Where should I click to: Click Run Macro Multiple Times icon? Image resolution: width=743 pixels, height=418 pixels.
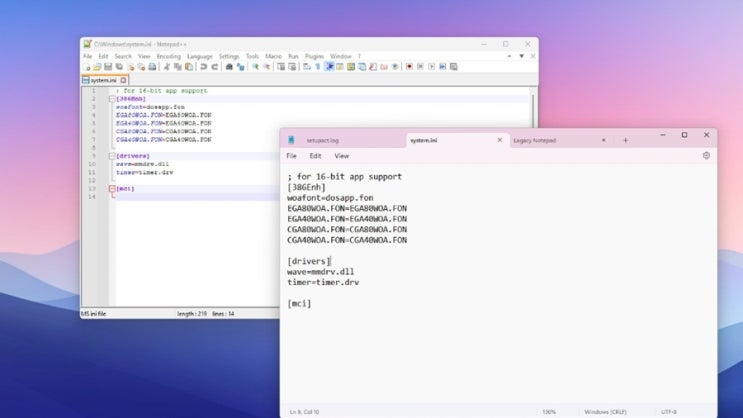pyautogui.click(x=442, y=67)
